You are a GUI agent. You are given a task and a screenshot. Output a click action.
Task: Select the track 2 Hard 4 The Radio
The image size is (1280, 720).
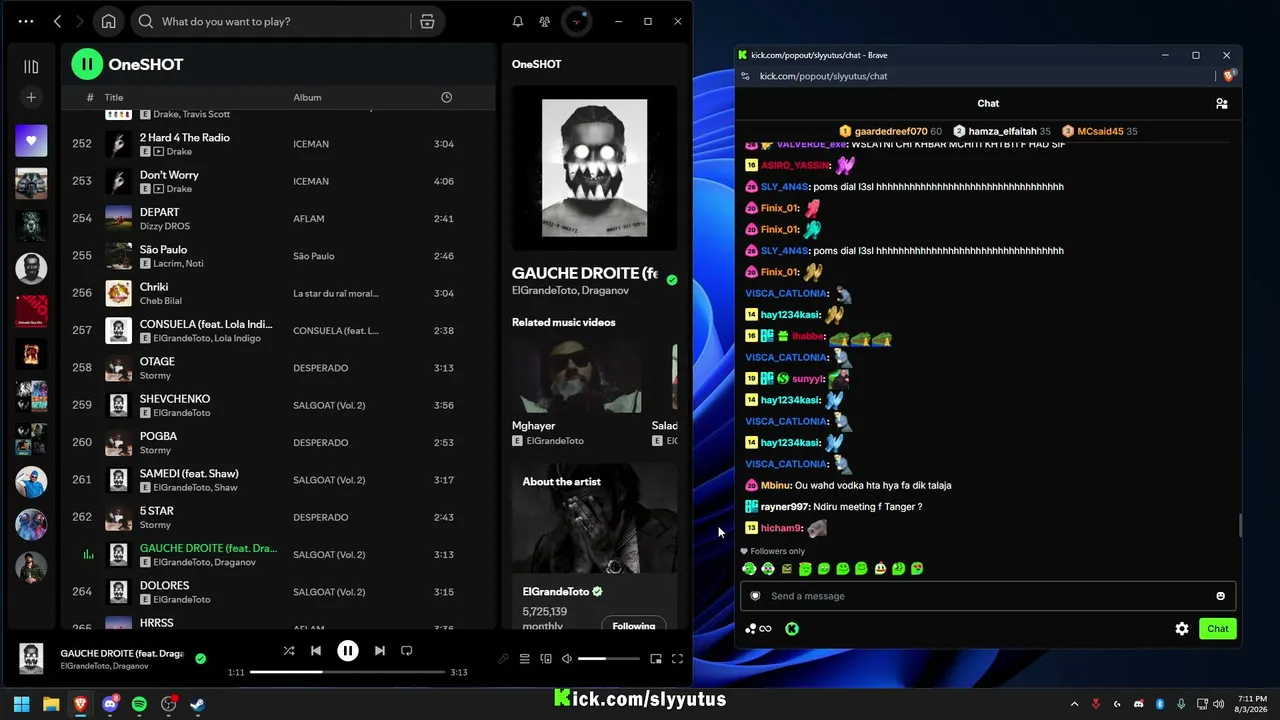(277, 144)
